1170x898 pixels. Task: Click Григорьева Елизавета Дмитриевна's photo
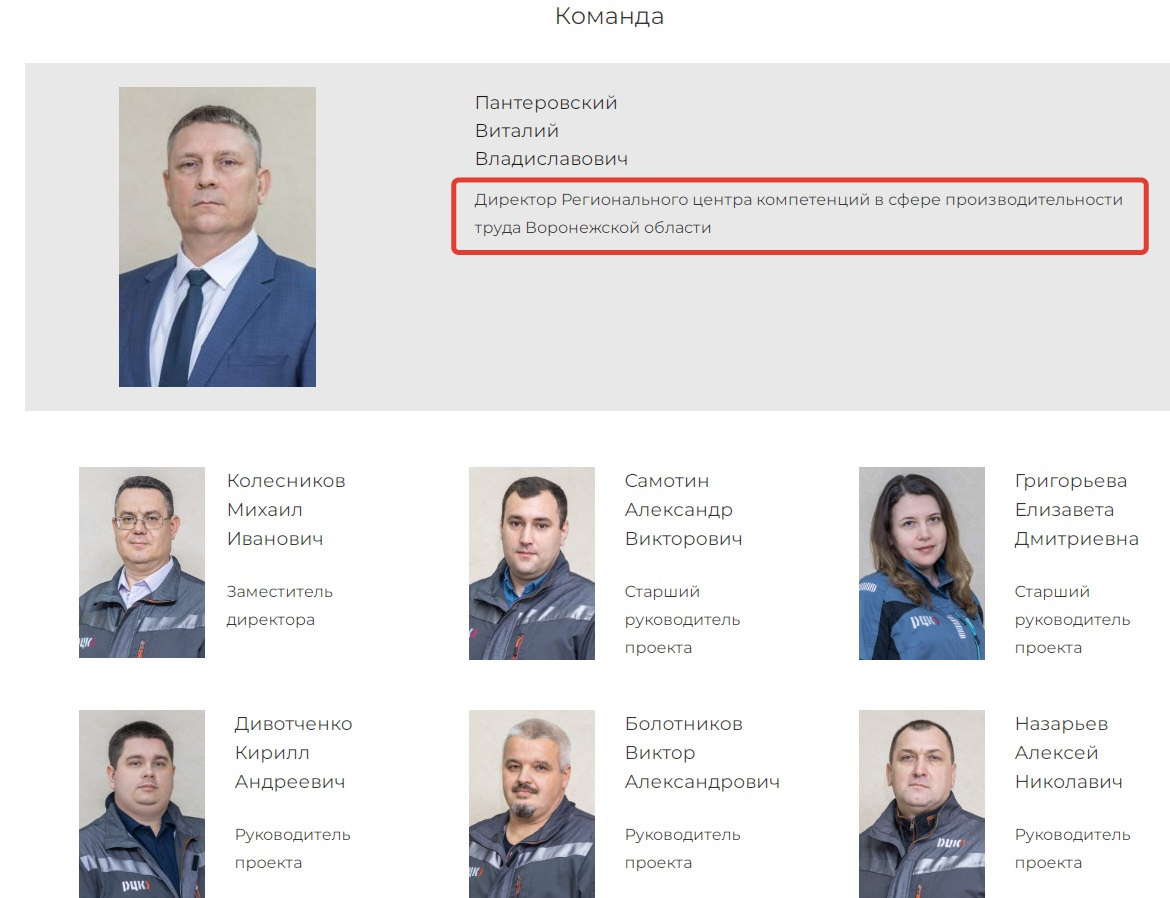pyautogui.click(x=922, y=563)
